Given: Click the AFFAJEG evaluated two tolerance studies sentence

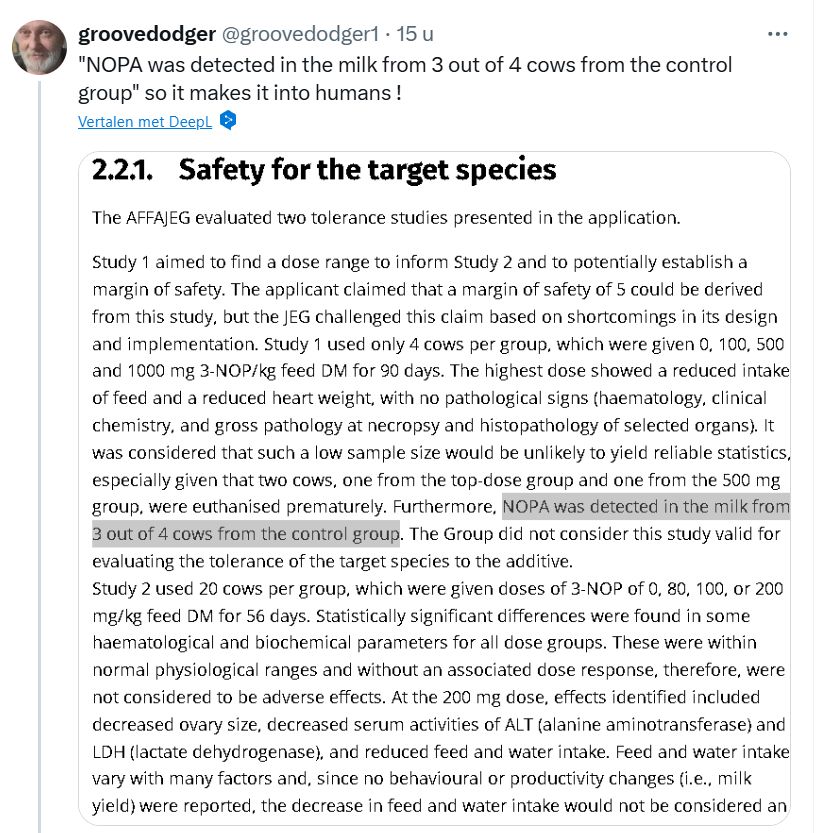Looking at the screenshot, I should coord(386,218).
